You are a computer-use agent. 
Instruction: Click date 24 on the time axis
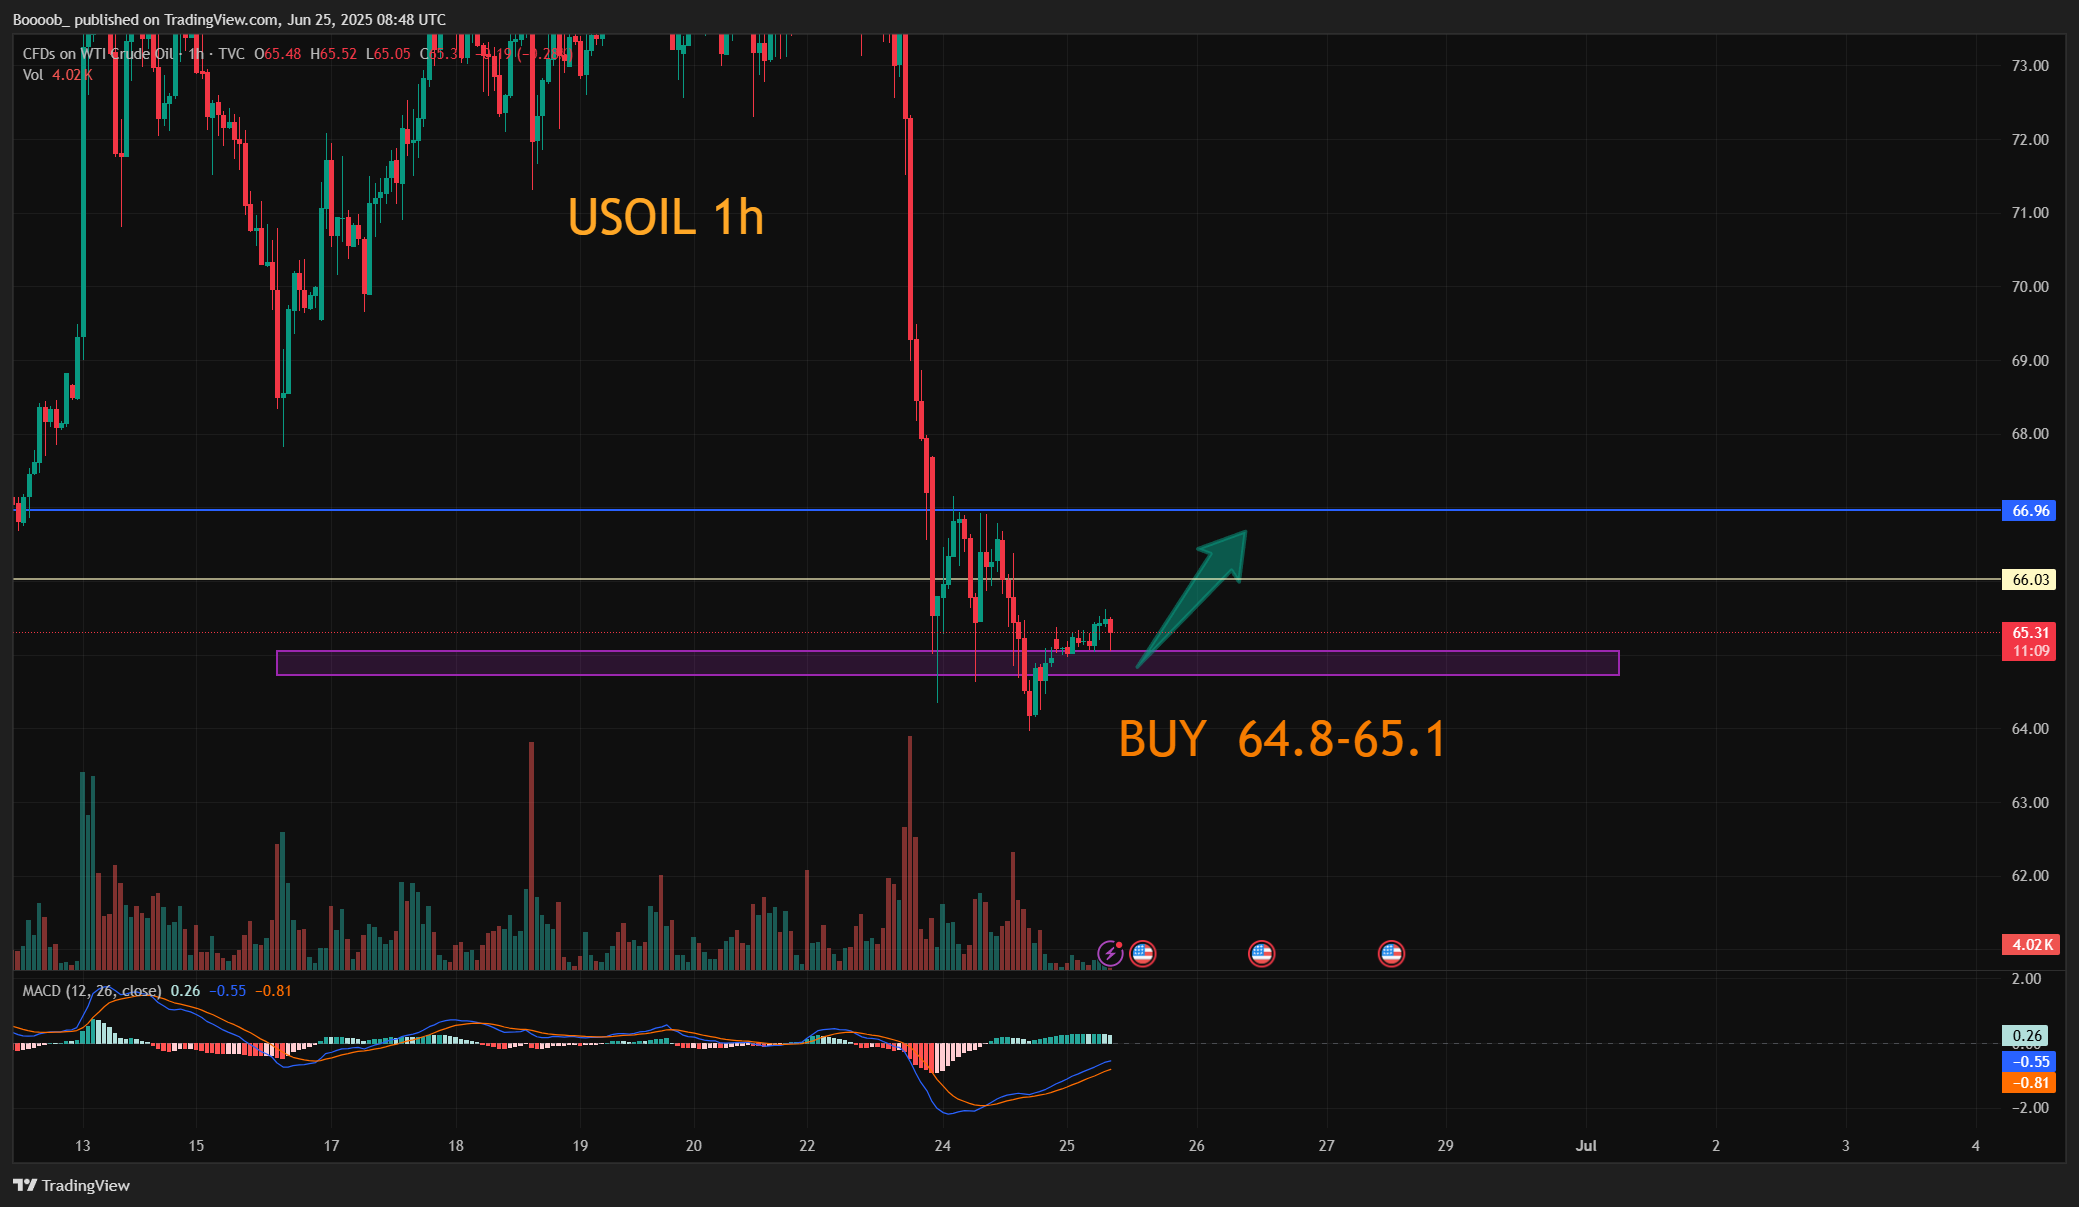pos(943,1146)
